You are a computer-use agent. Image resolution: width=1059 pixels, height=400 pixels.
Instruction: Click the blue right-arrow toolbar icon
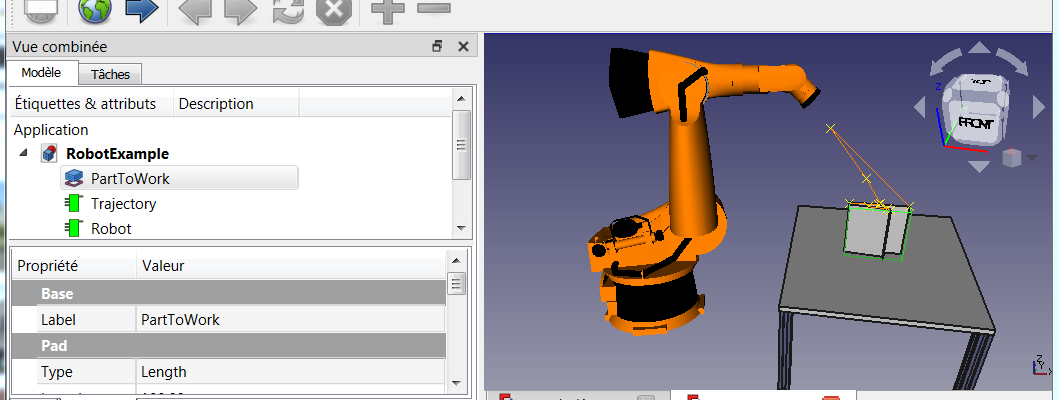tap(142, 9)
